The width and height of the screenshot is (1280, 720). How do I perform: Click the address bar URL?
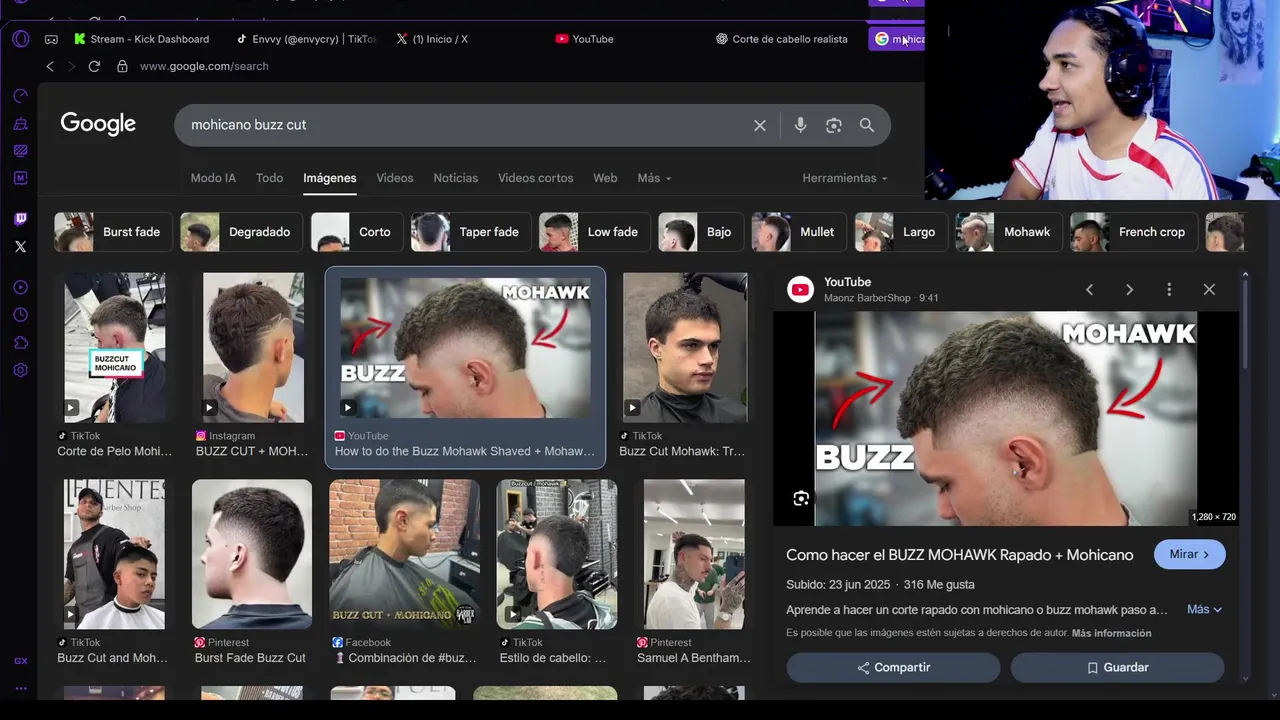[204, 66]
